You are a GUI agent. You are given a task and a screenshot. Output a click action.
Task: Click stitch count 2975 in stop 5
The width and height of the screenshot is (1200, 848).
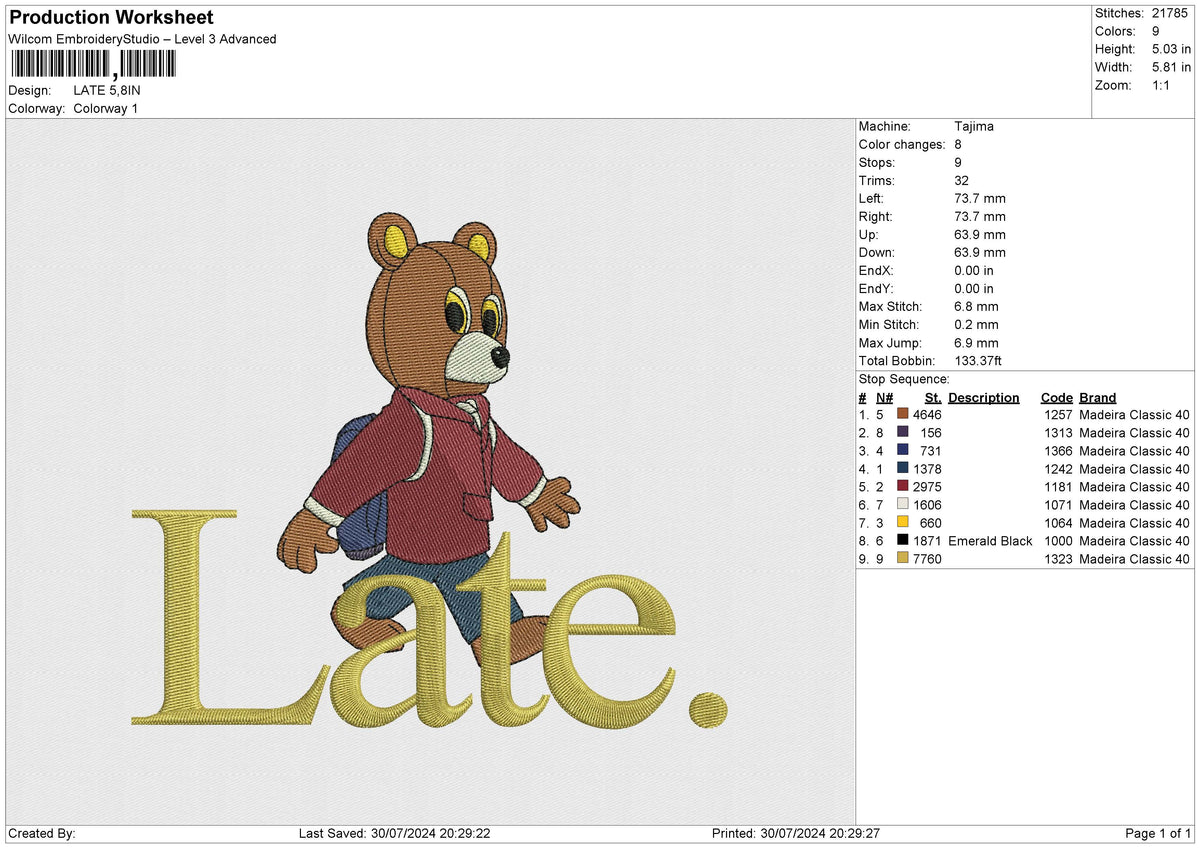click(927, 487)
